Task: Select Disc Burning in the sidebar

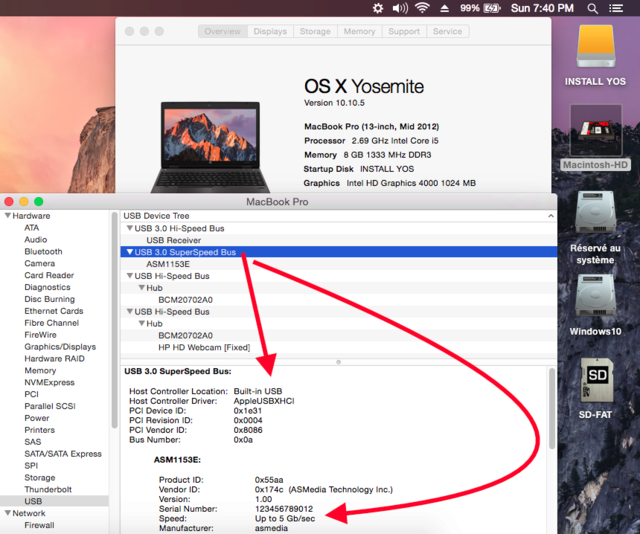Action: coord(49,299)
